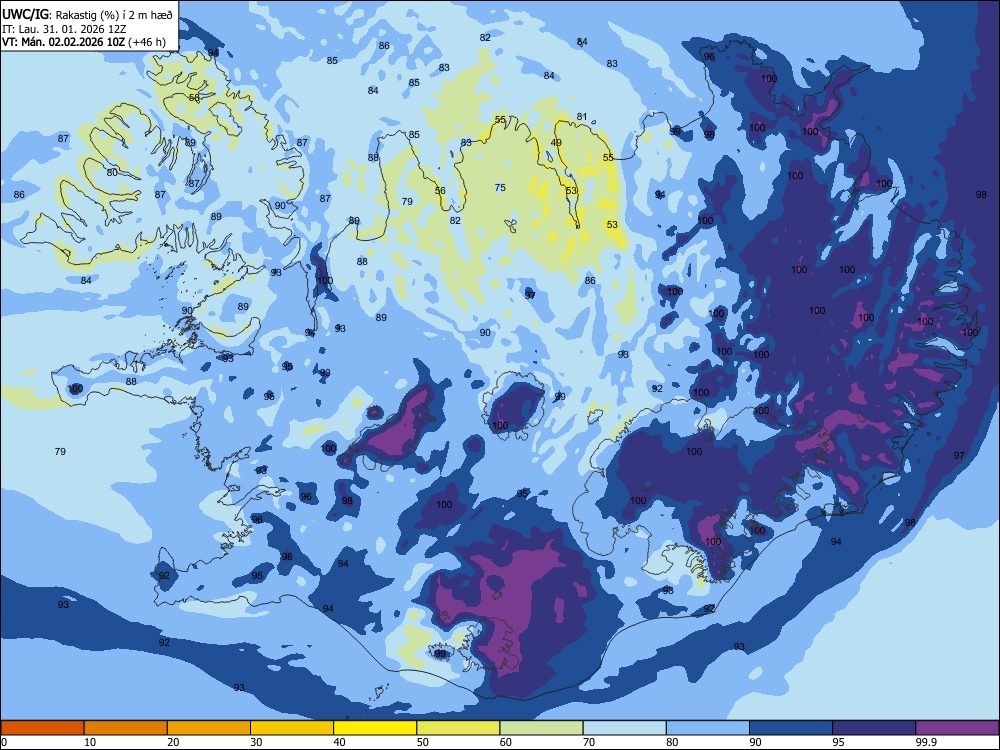Screen dimensions: 1000x750
Task: Click the legend tick label 0
Action: 4,742
